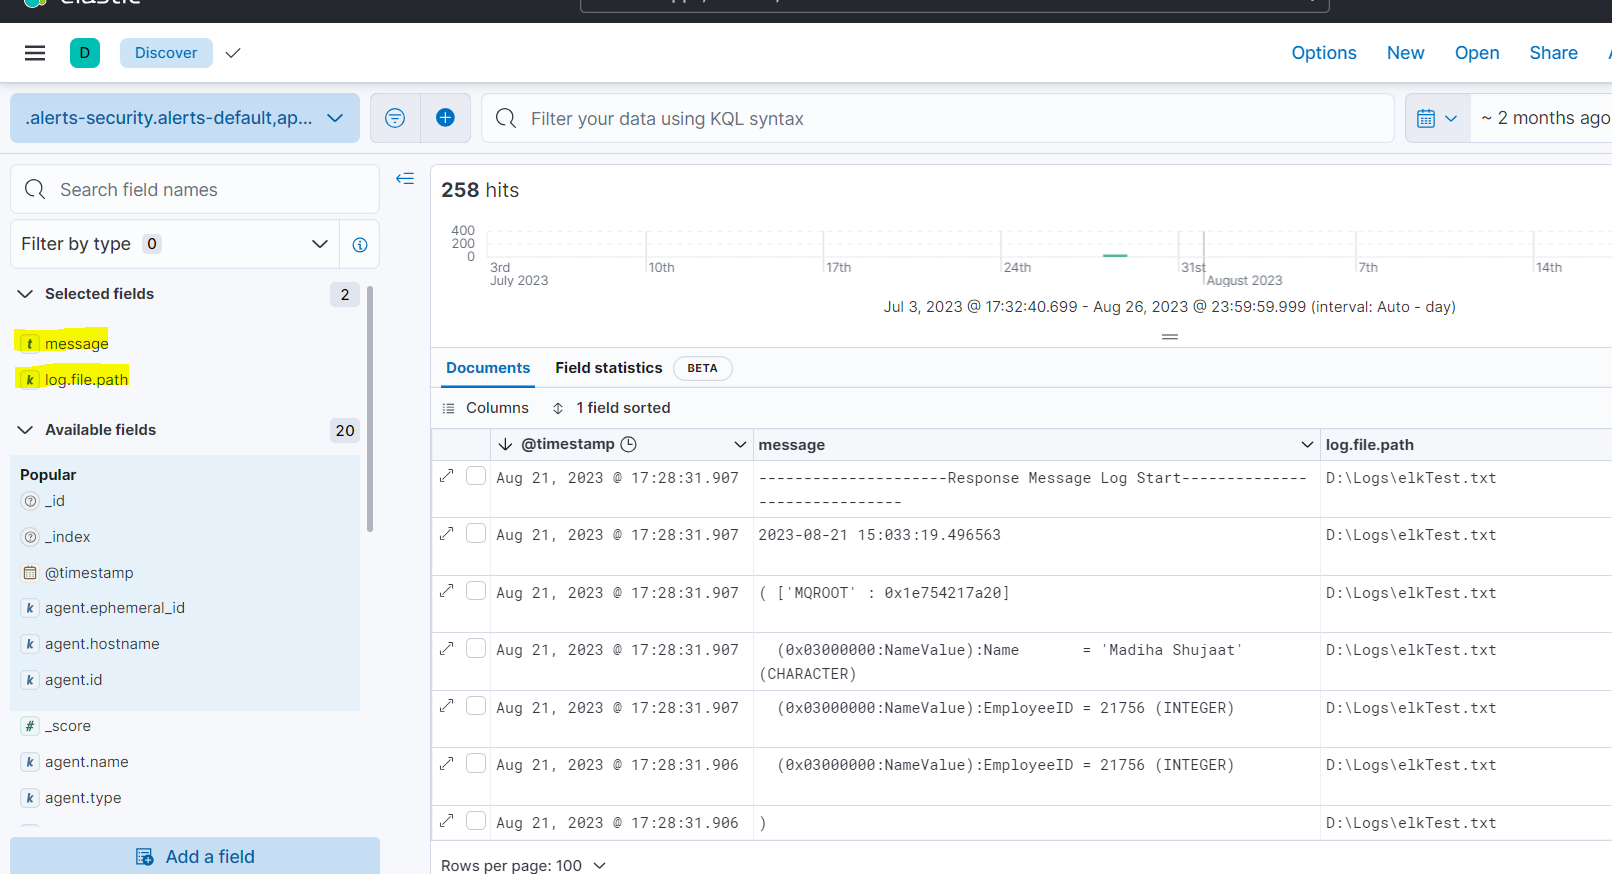Open the Rows per page dropdown
The height and width of the screenshot is (874, 1612).
(x=524, y=865)
